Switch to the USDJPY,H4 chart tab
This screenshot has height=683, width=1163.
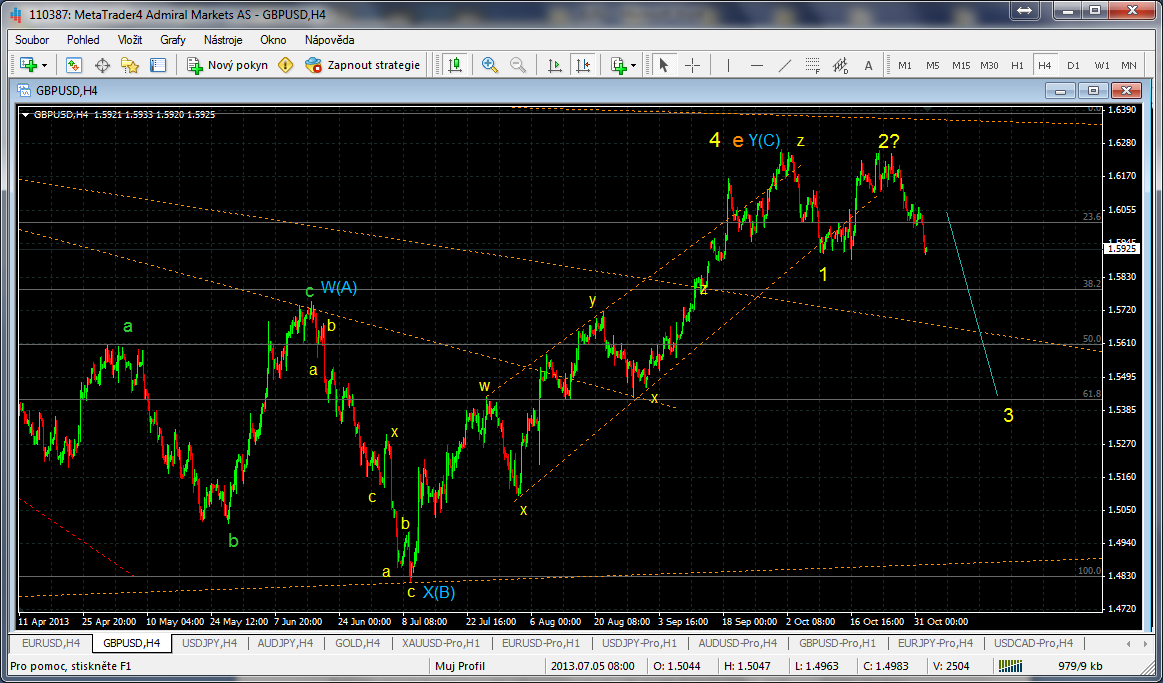pyautogui.click(x=211, y=643)
